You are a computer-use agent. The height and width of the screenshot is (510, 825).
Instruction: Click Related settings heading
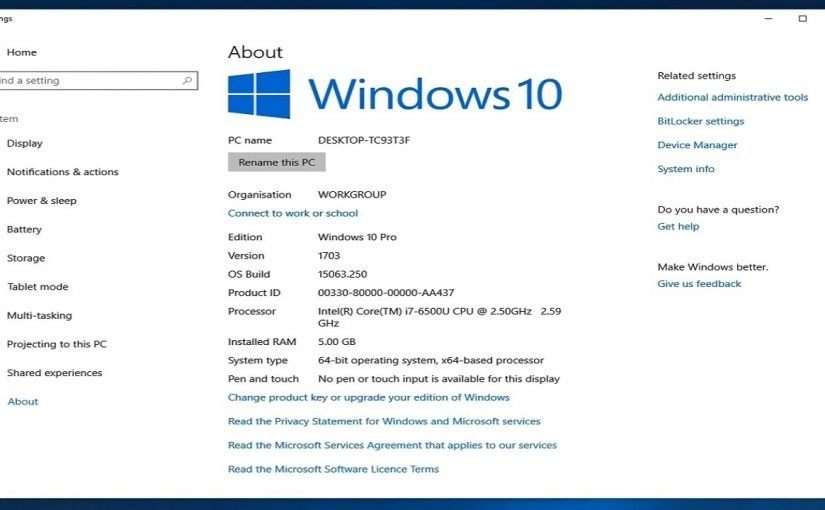[697, 76]
